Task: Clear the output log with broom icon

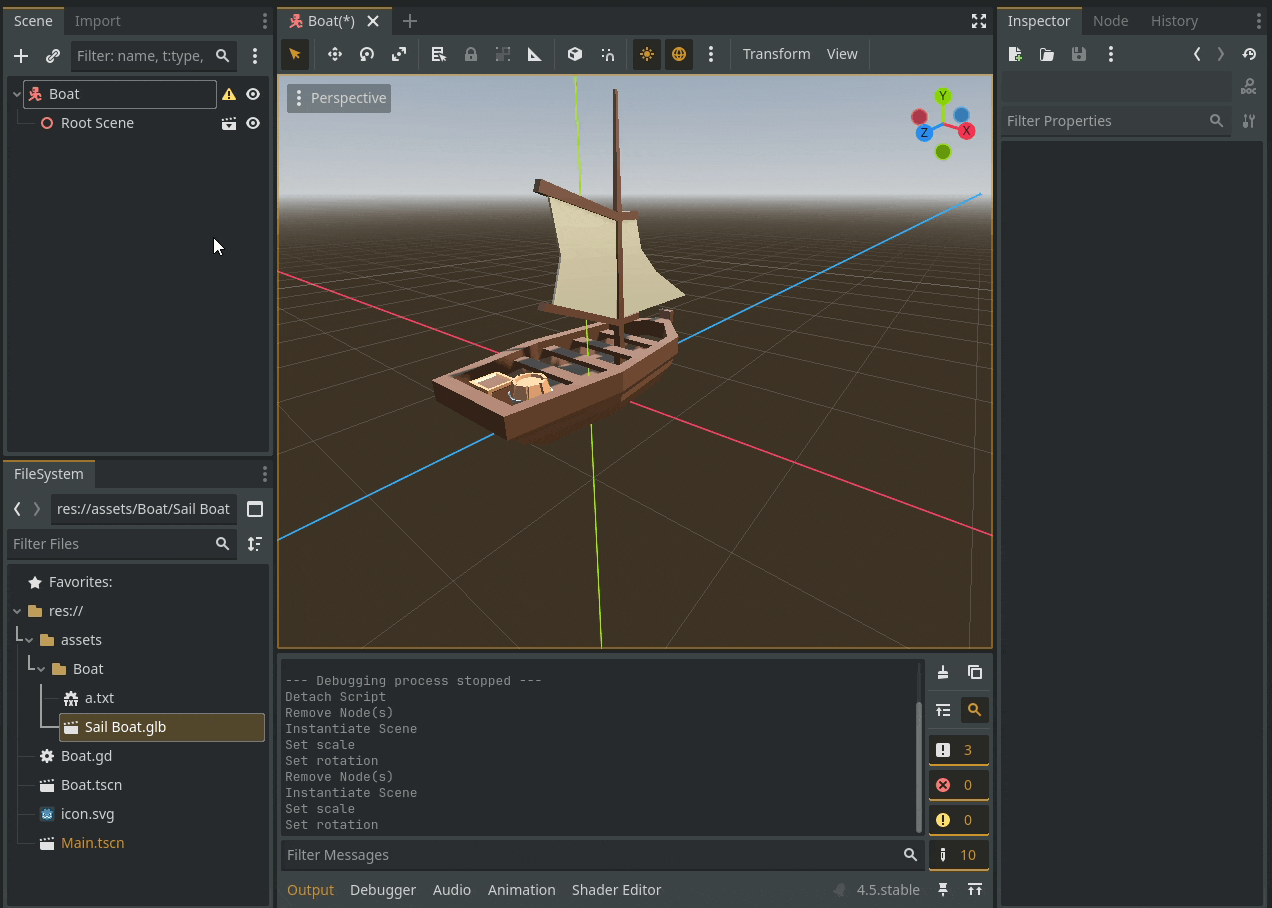Action: click(943, 672)
